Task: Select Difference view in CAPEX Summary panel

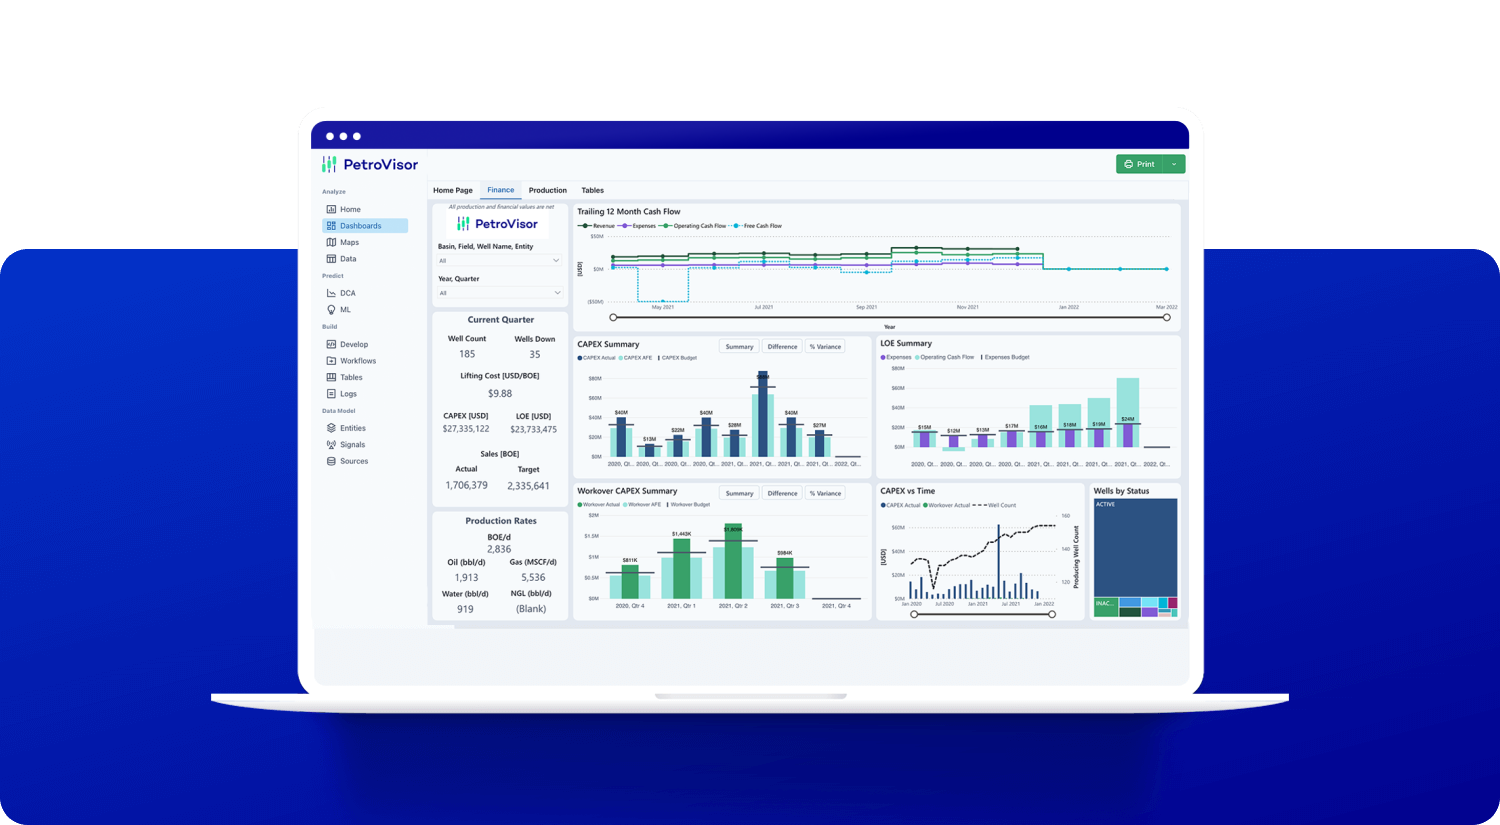Action: pos(782,347)
